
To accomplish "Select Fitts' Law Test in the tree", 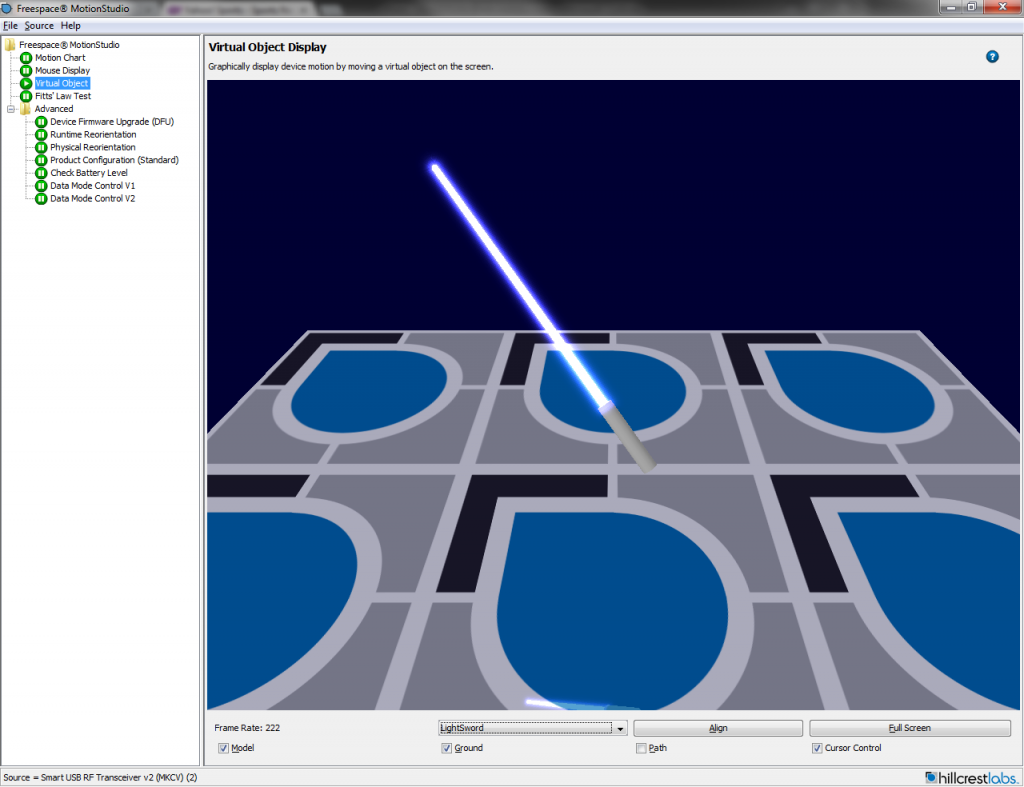I will click(63, 96).
